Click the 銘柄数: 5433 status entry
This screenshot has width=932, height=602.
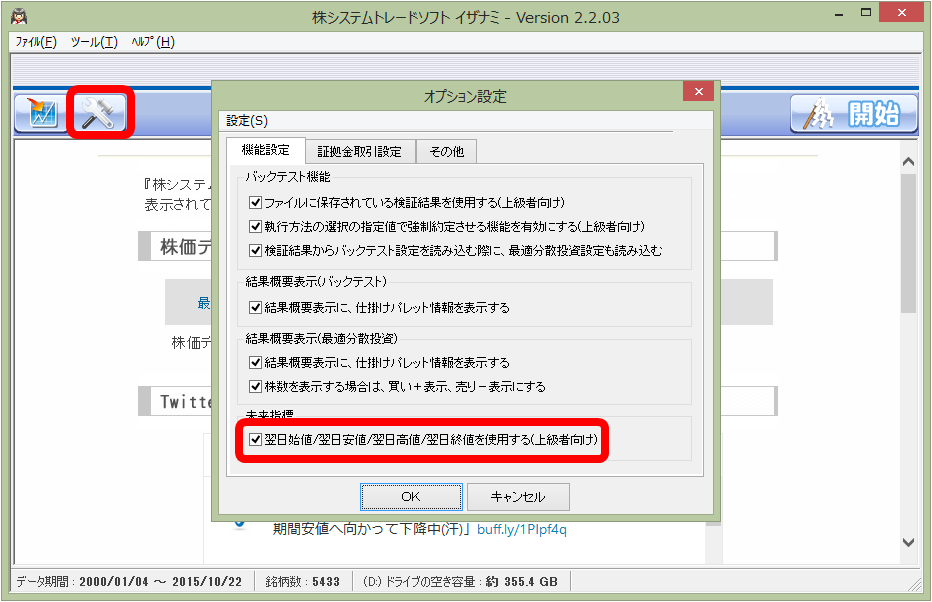tap(303, 582)
